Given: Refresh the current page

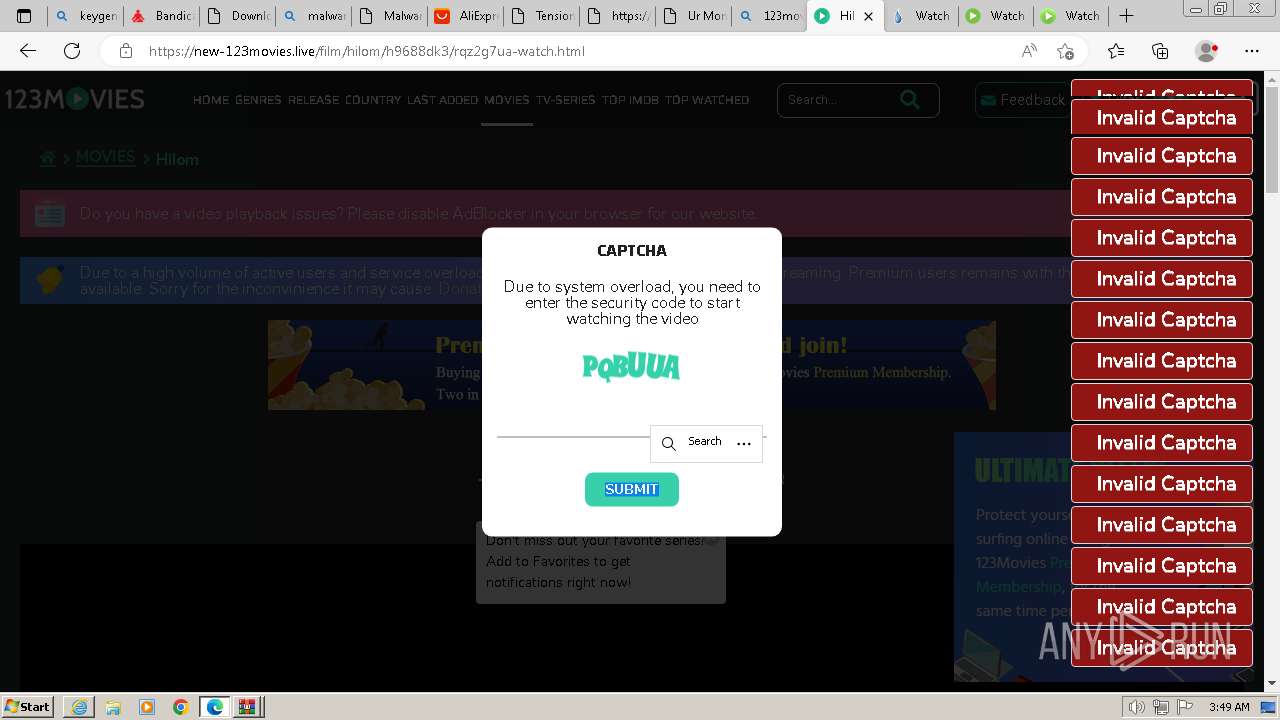Looking at the screenshot, I should pos(72,51).
